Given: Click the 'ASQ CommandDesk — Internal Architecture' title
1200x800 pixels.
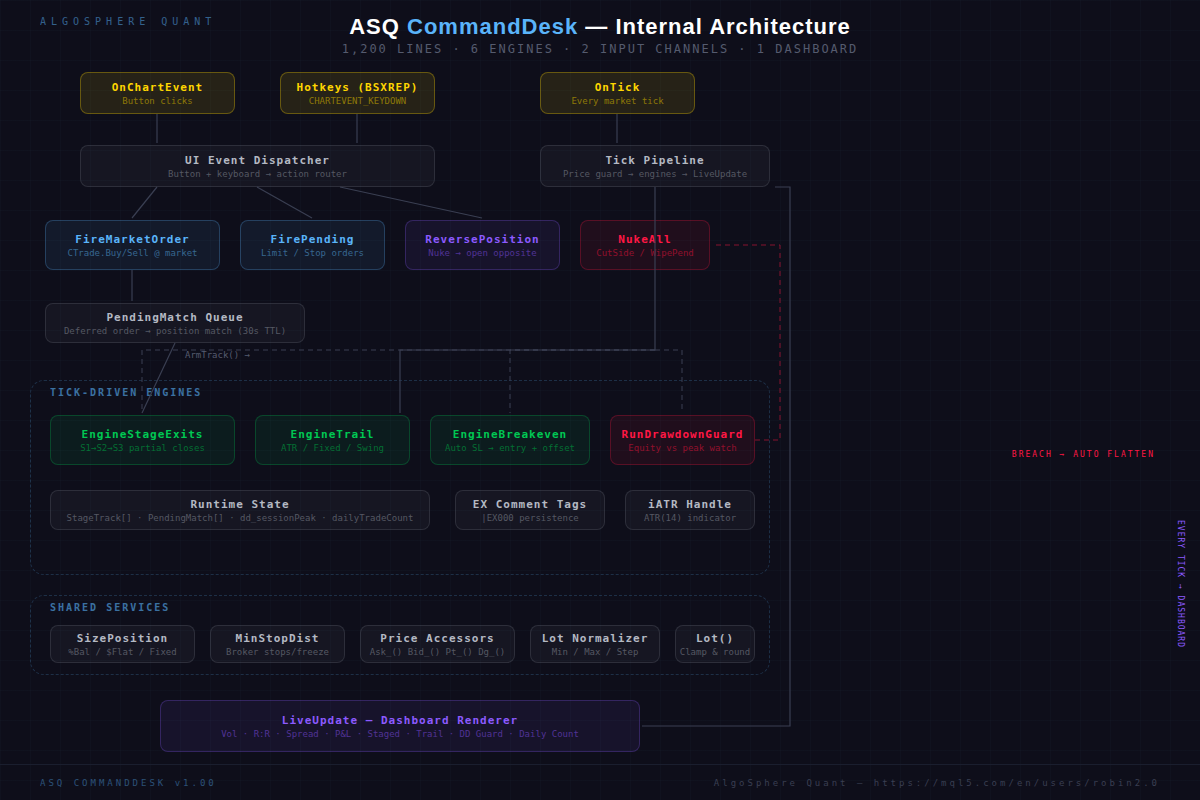Looking at the screenshot, I should 600,27.
